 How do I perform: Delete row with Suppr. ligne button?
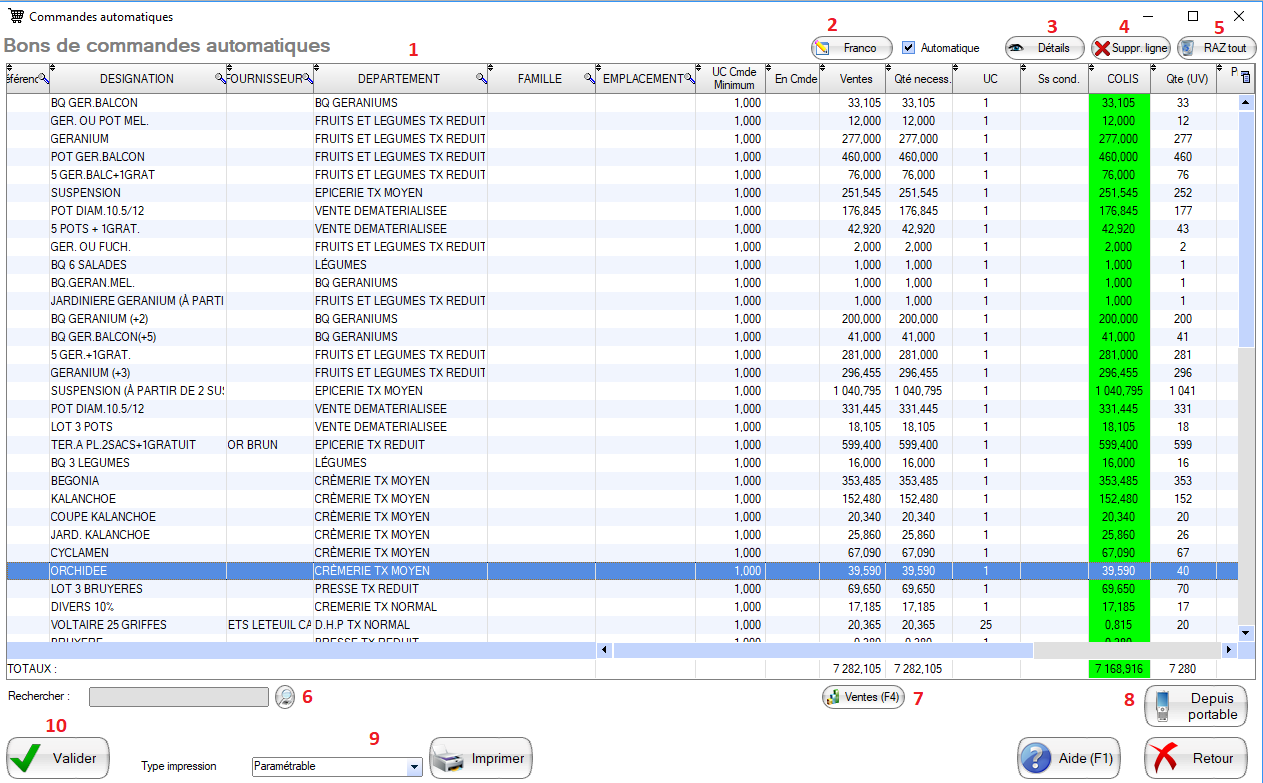1129,47
